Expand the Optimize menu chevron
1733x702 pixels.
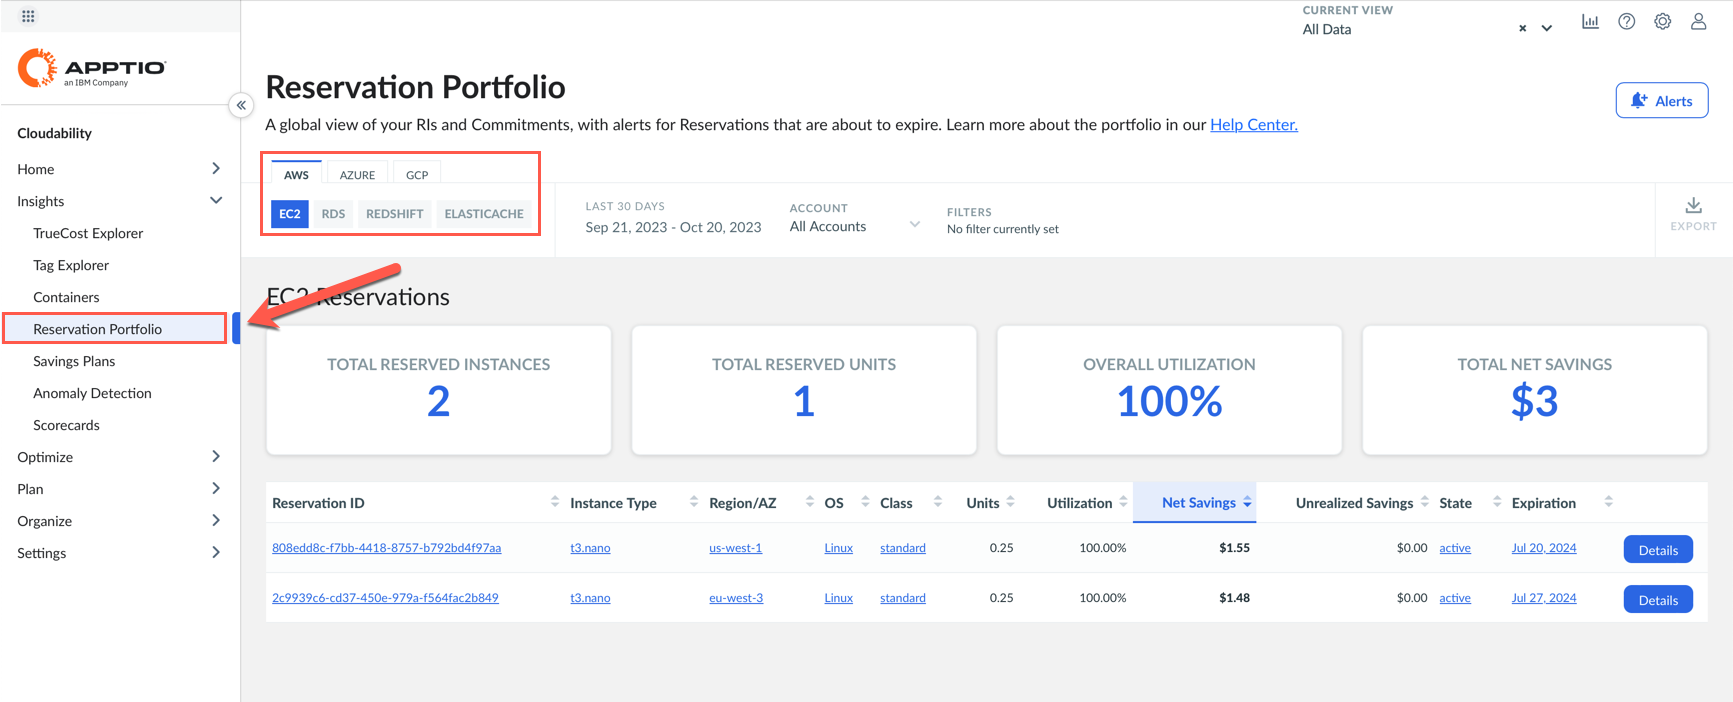coord(216,456)
